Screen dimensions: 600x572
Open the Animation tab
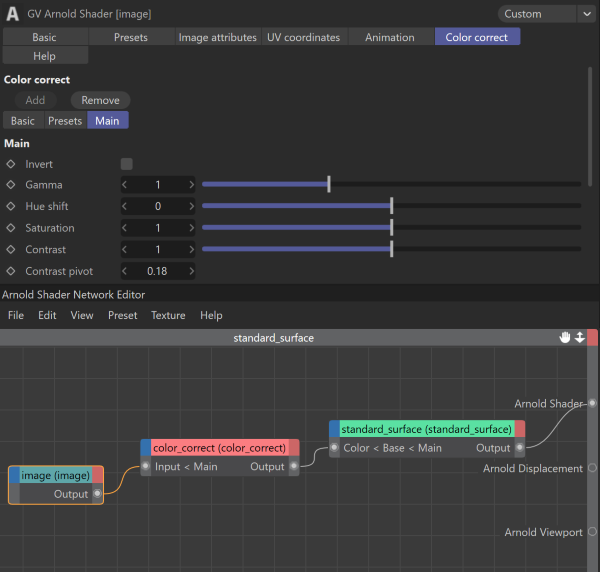pos(390,37)
